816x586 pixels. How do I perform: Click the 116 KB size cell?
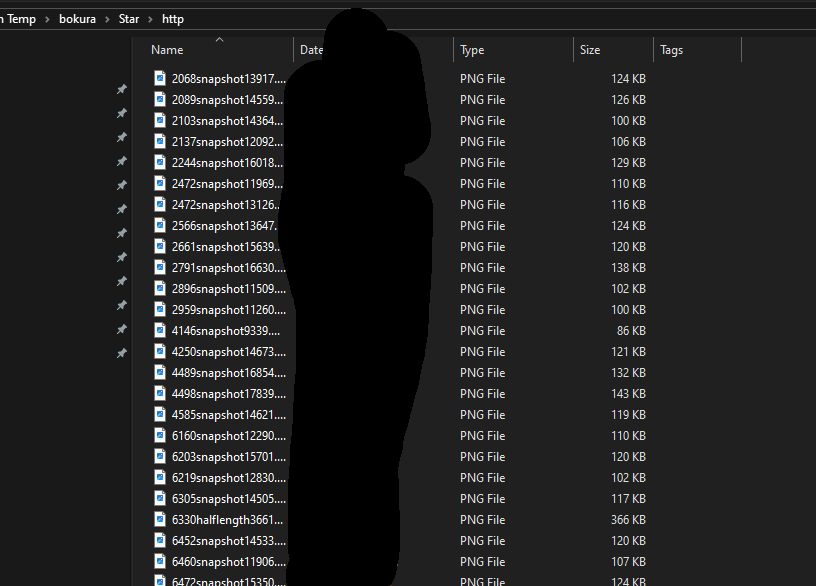click(x=628, y=205)
